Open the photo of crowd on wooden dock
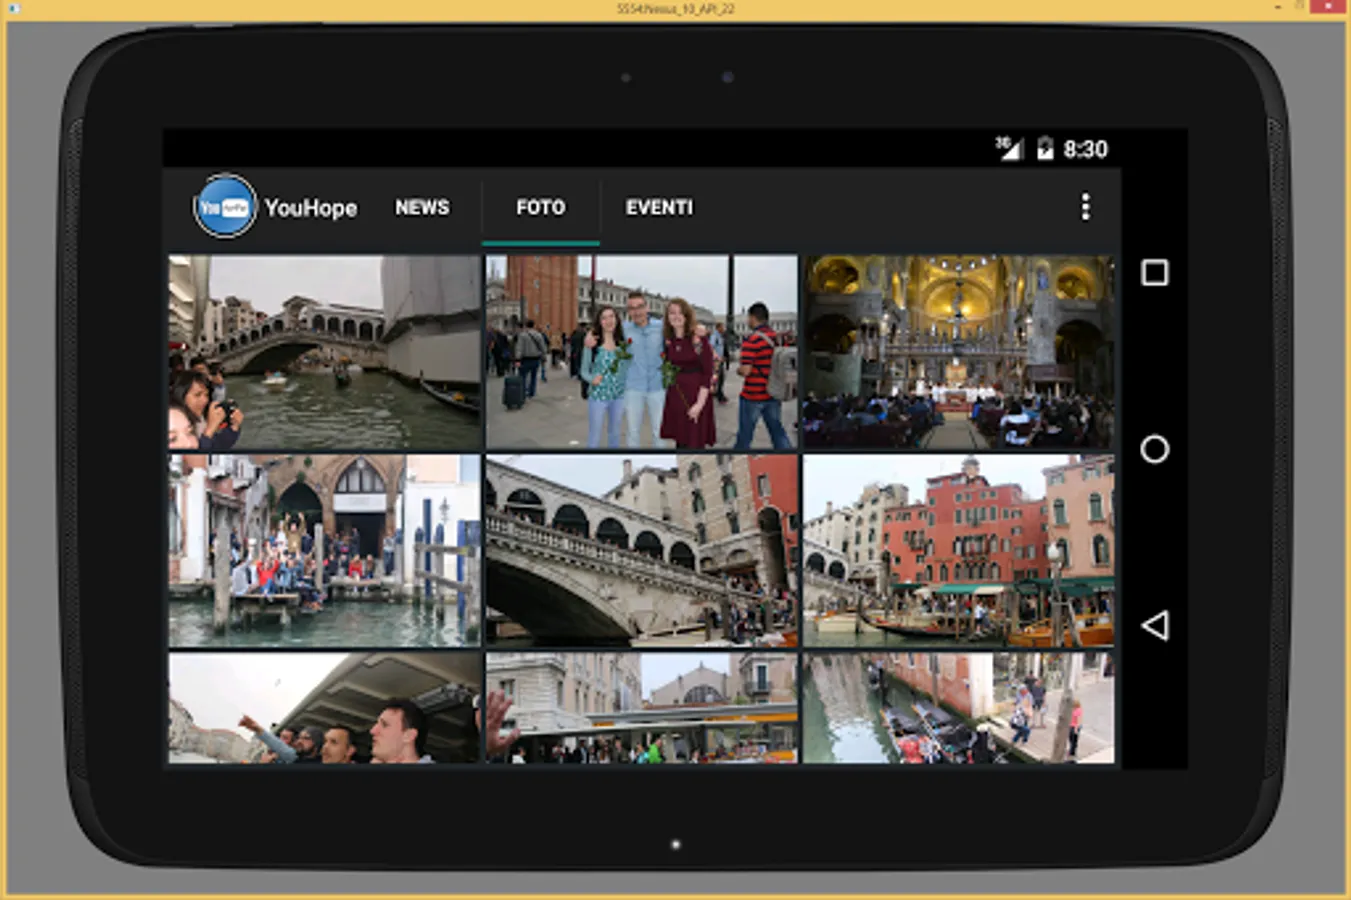The height and width of the screenshot is (900, 1351). coord(325,551)
